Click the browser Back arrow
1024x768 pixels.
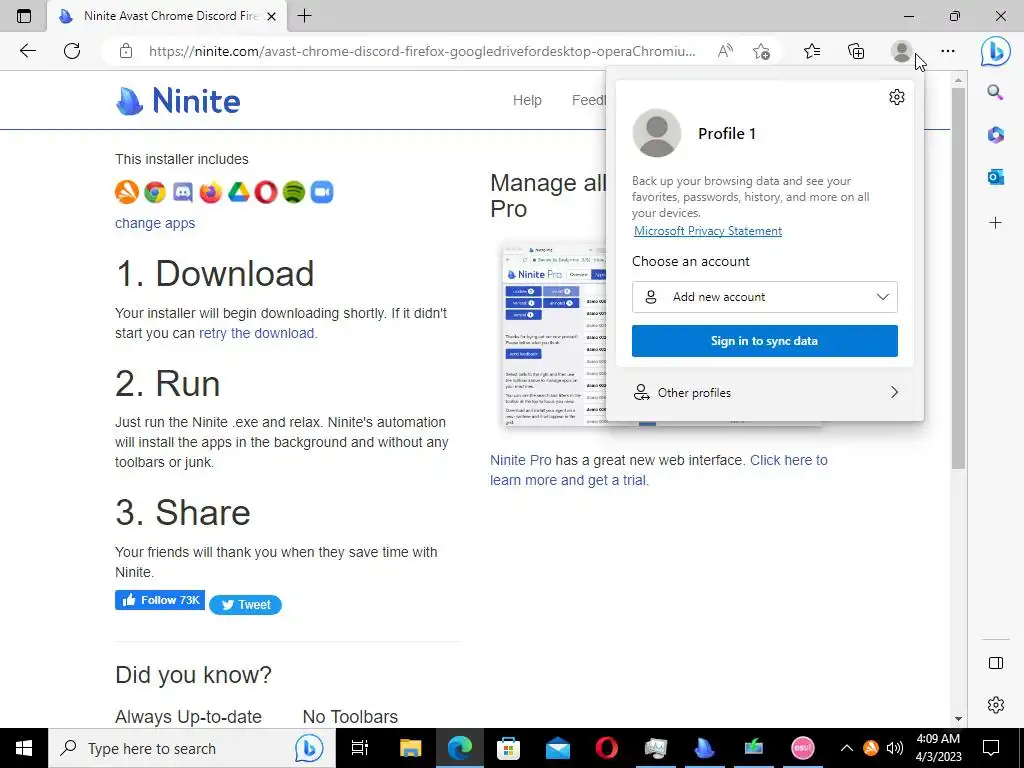coord(27,51)
